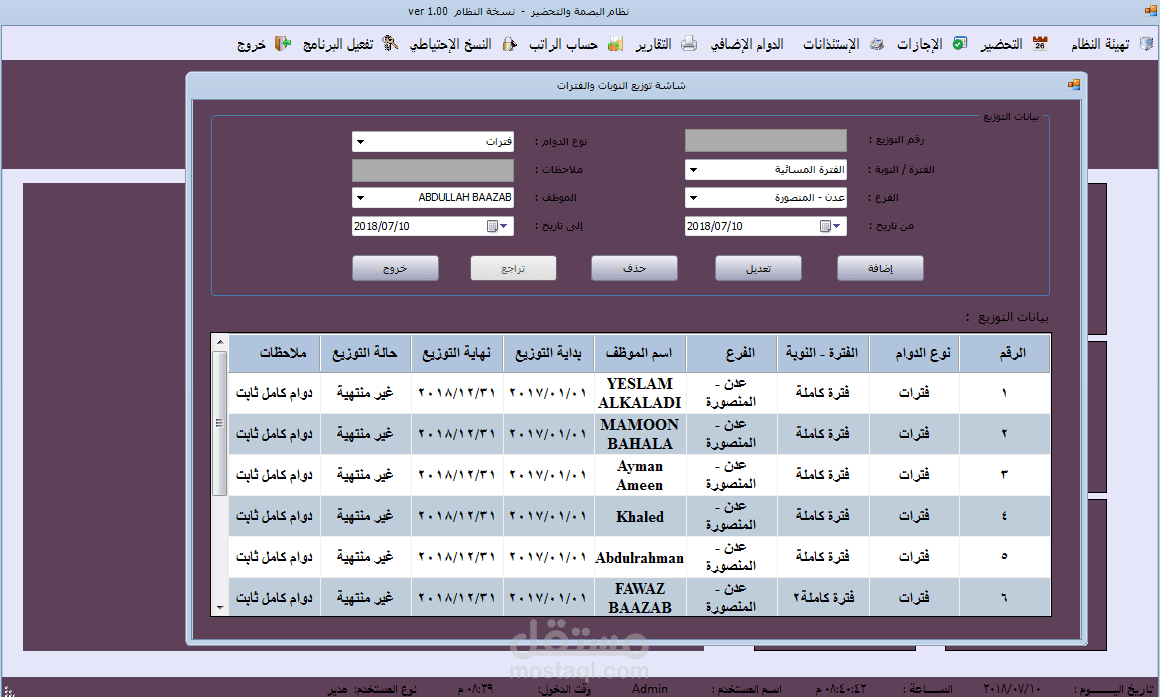Select YESLAM ALKALADI row
This screenshot has width=1160, height=697.
click(639, 393)
